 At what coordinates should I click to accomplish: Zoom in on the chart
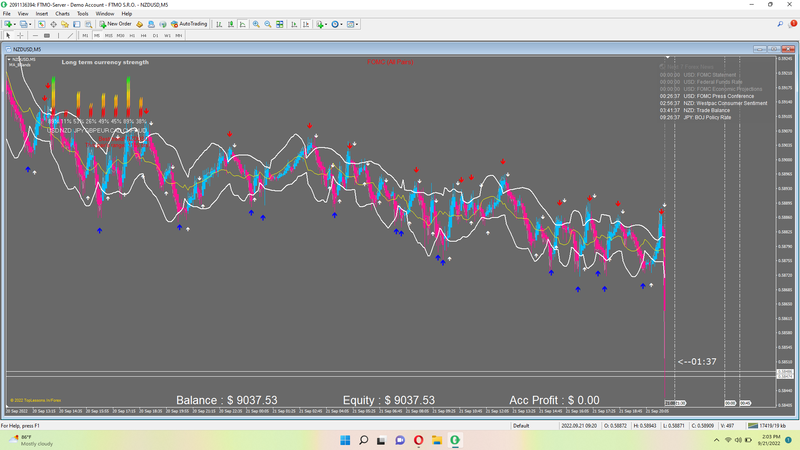point(255,23)
